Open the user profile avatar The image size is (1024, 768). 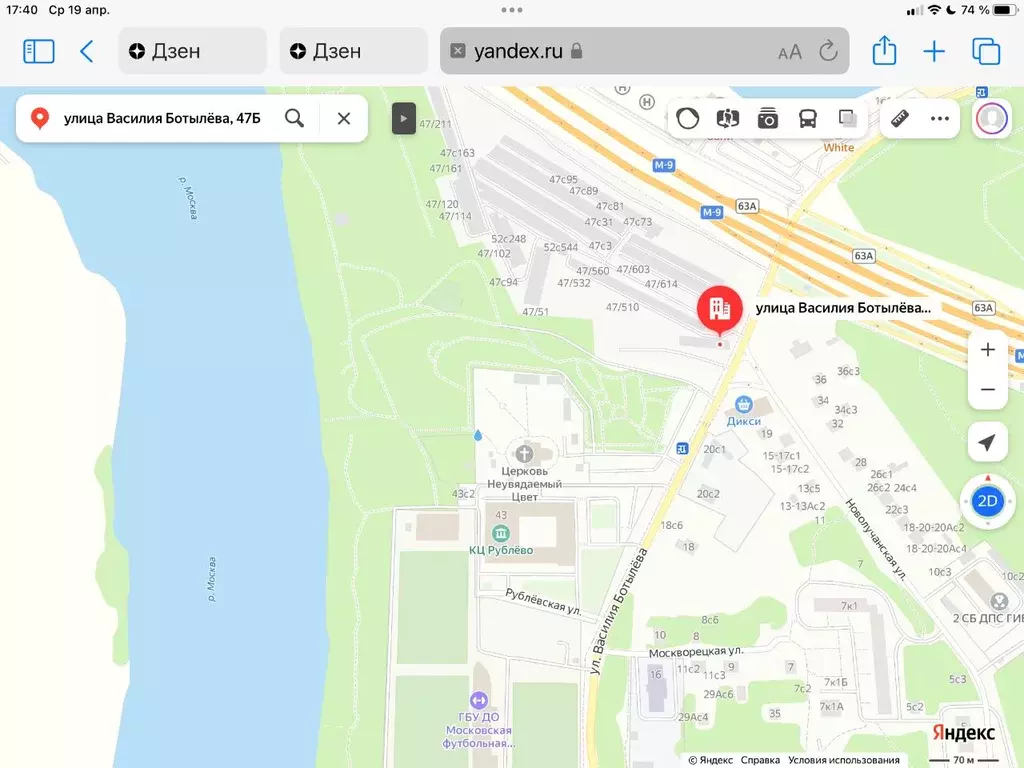pyautogui.click(x=991, y=118)
